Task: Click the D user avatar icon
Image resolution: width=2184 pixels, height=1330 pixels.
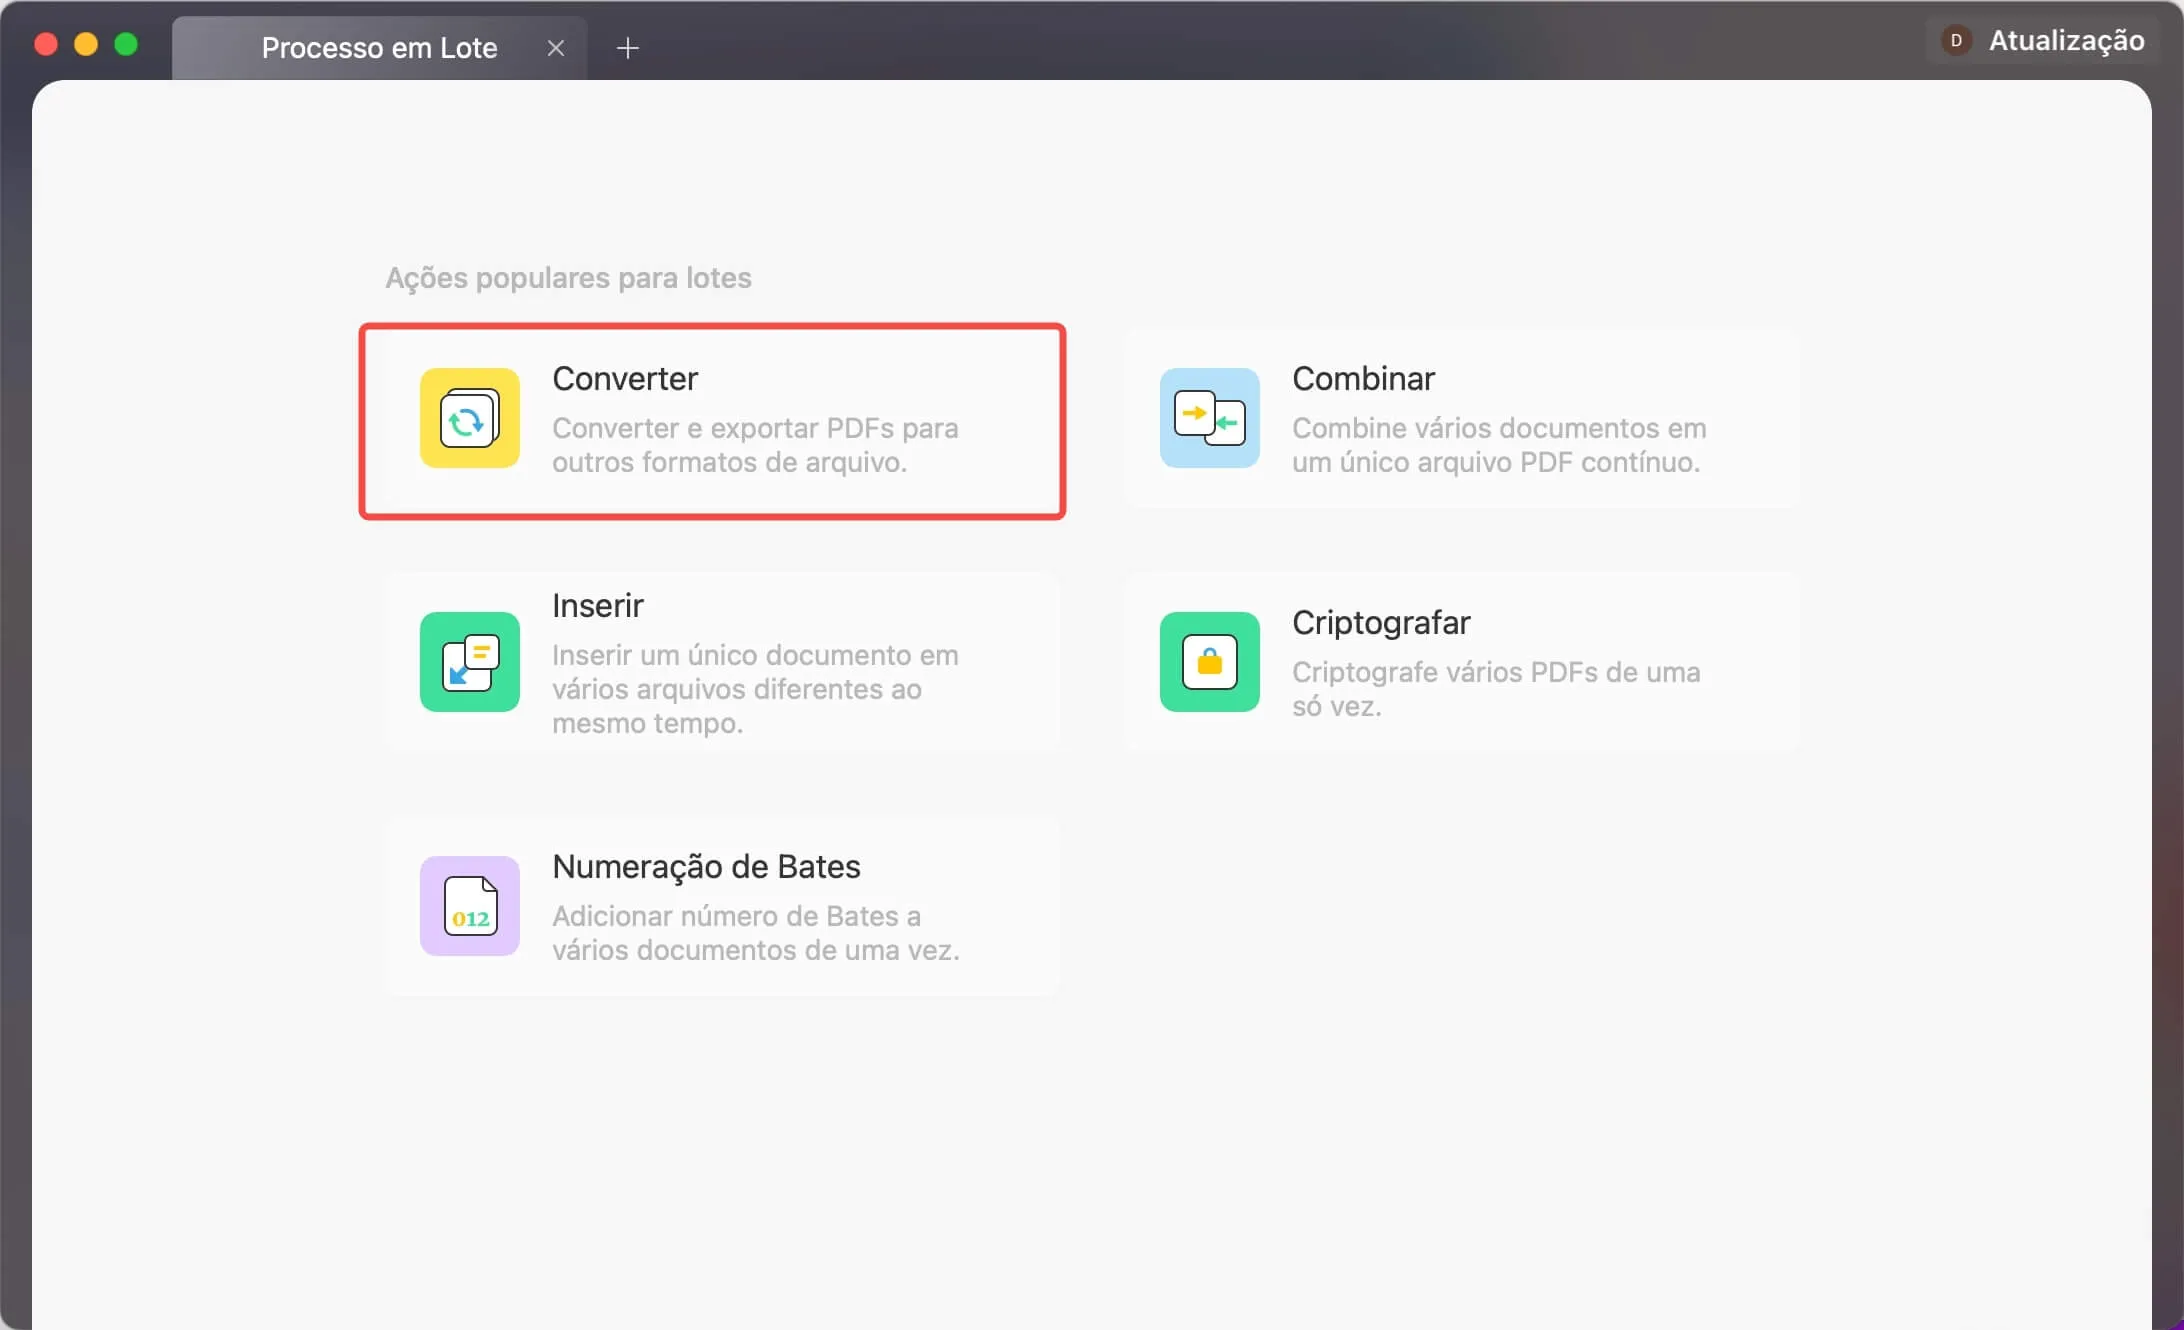Action: click(x=1957, y=40)
